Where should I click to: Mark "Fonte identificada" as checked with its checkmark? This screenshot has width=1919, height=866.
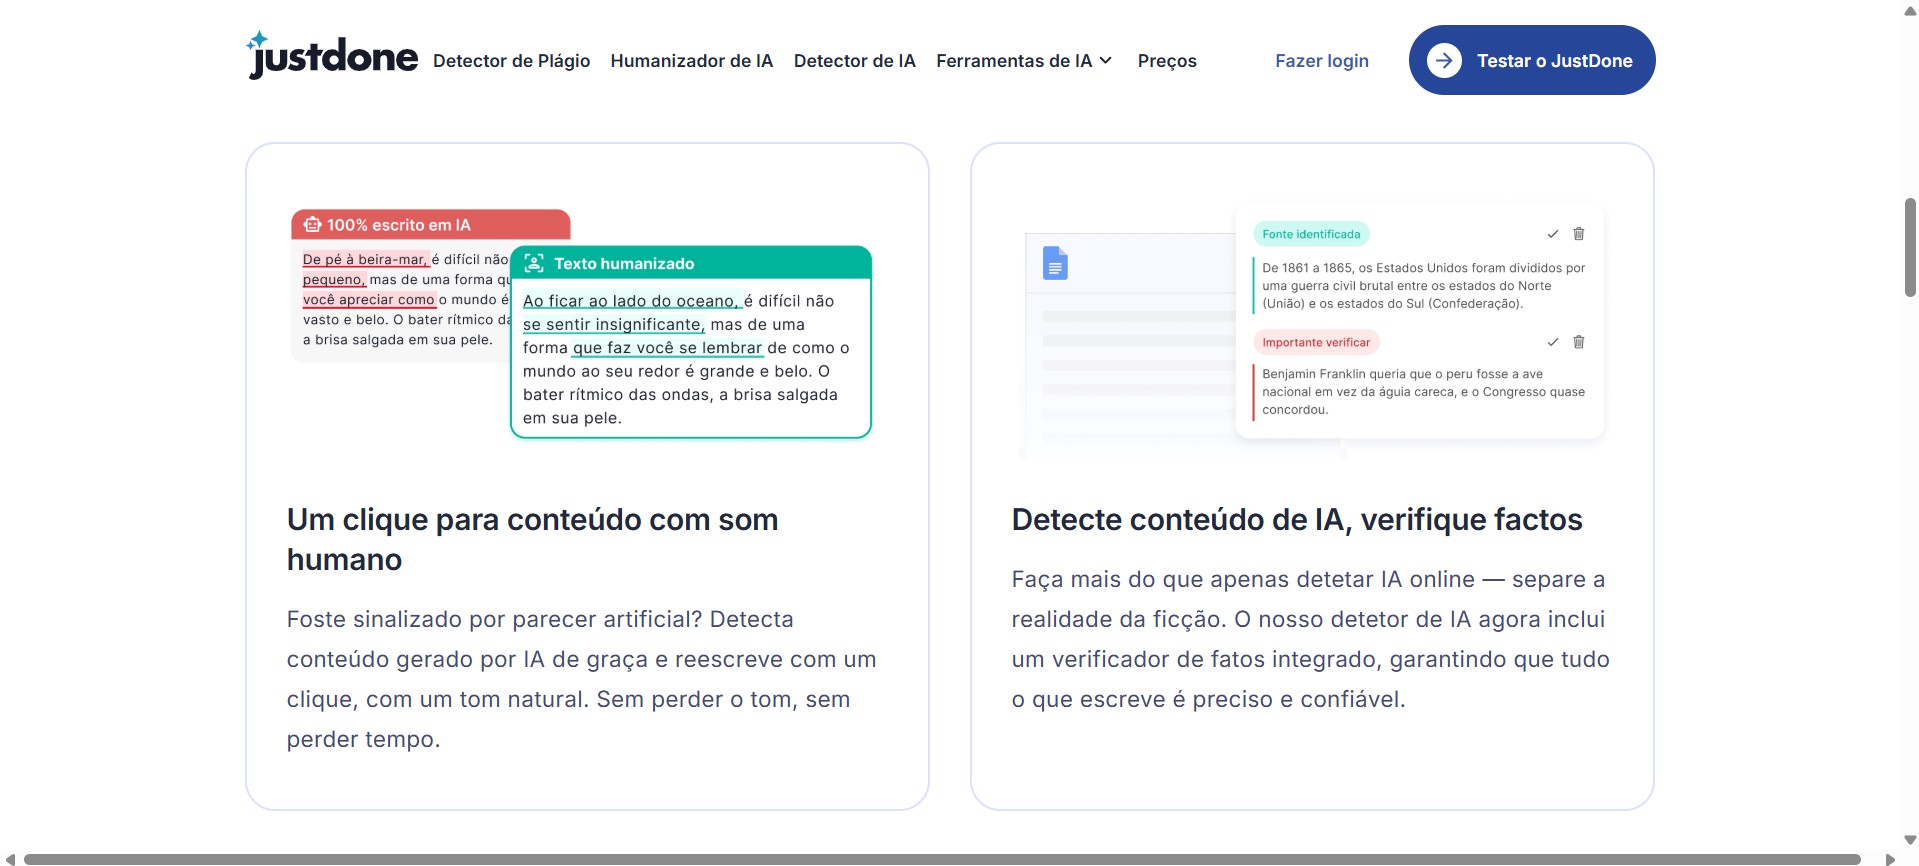pyautogui.click(x=1553, y=234)
